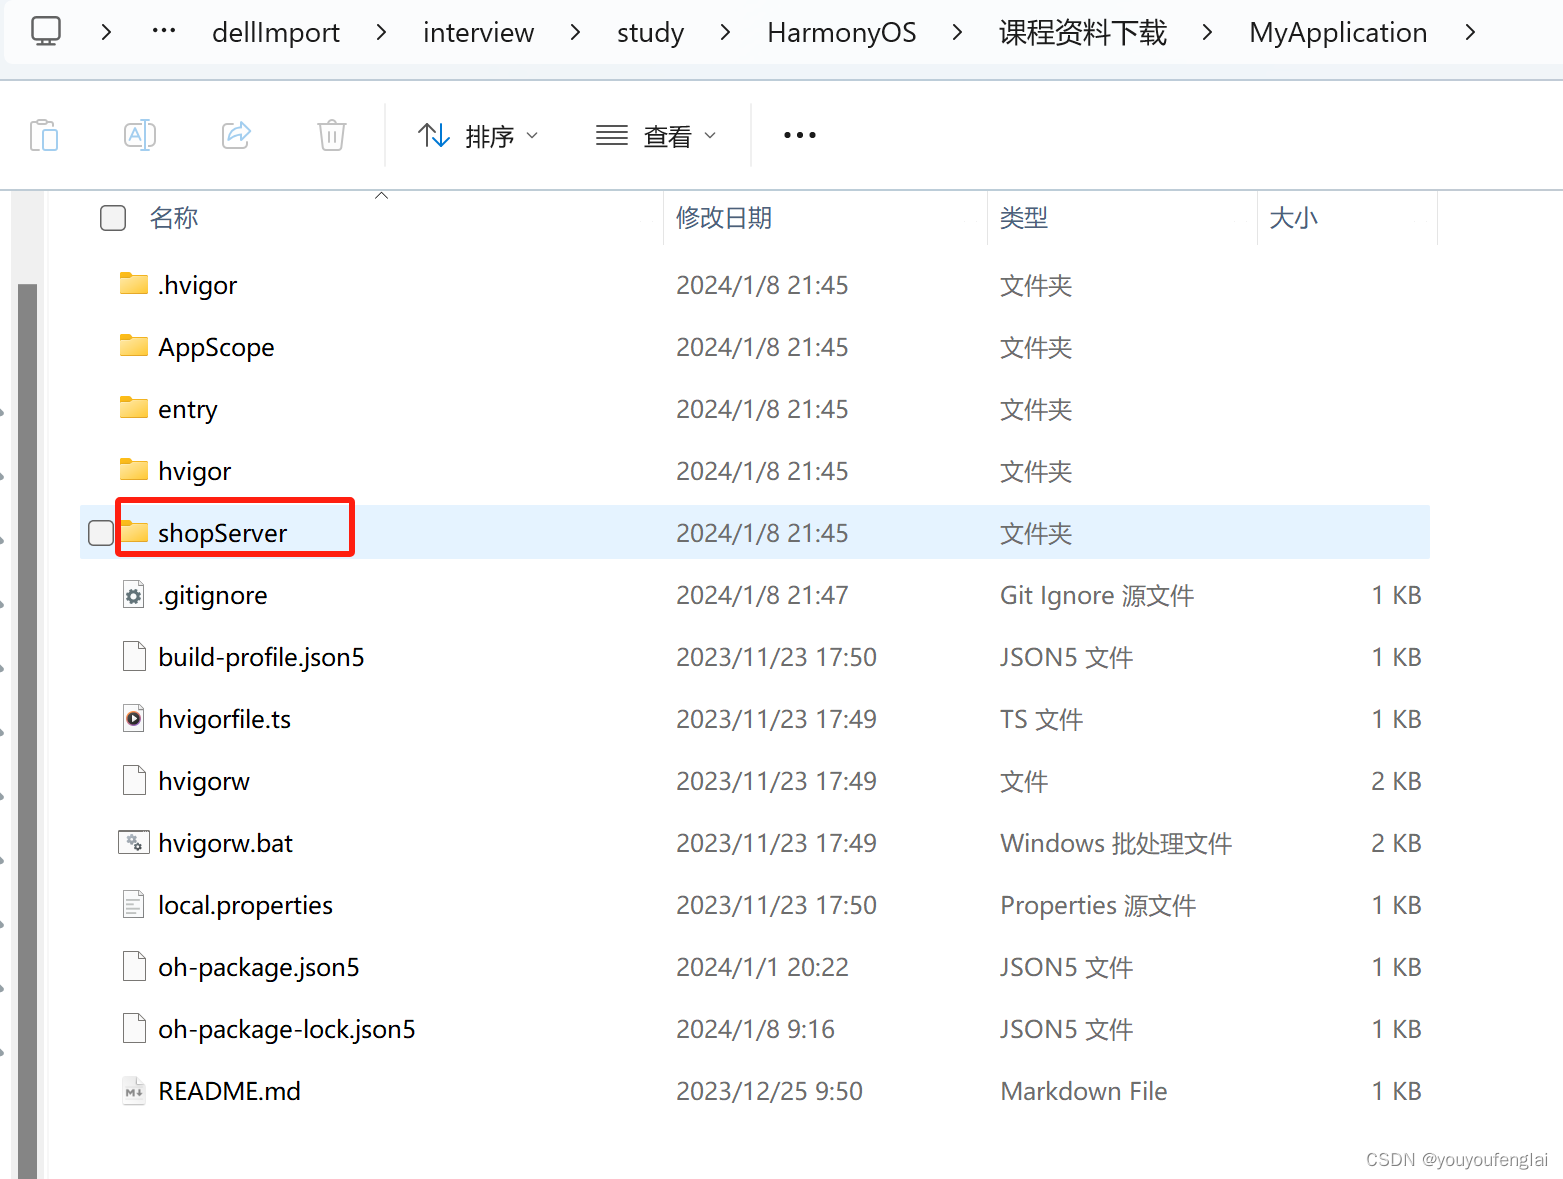Select the oh-package-lock.json5 file name
This screenshot has width=1563, height=1179.
tap(286, 1029)
